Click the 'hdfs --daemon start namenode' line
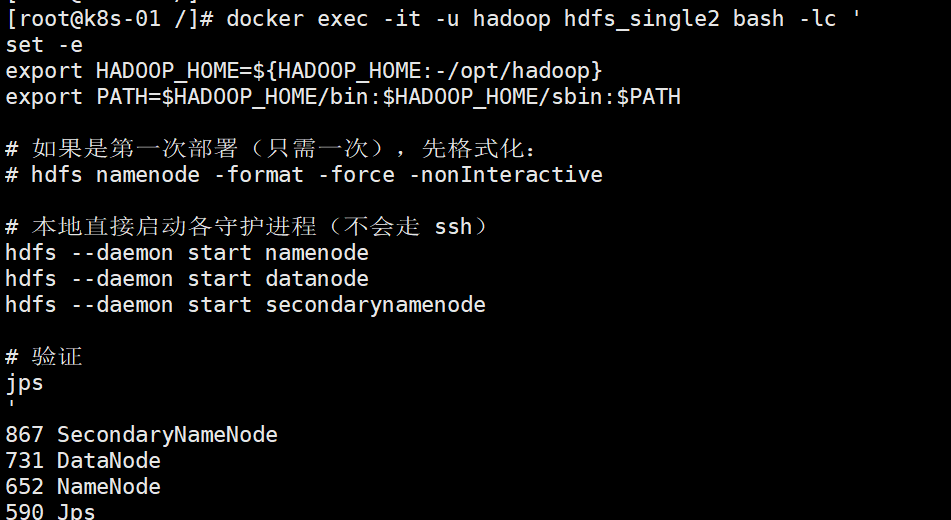The width and height of the screenshot is (951, 520). (187, 253)
